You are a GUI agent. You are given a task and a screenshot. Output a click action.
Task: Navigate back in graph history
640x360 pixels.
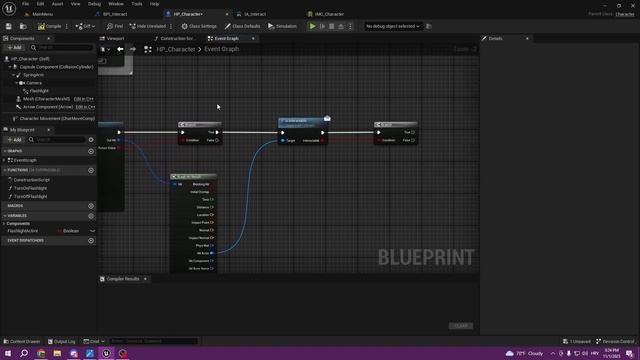click(120, 49)
